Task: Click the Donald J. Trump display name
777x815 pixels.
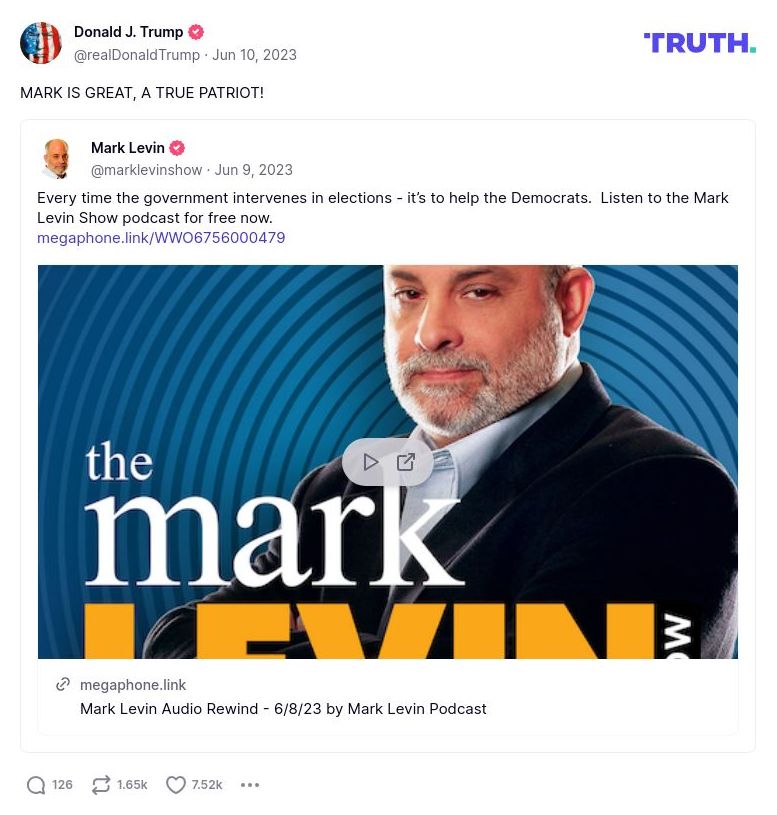Action: [x=128, y=32]
